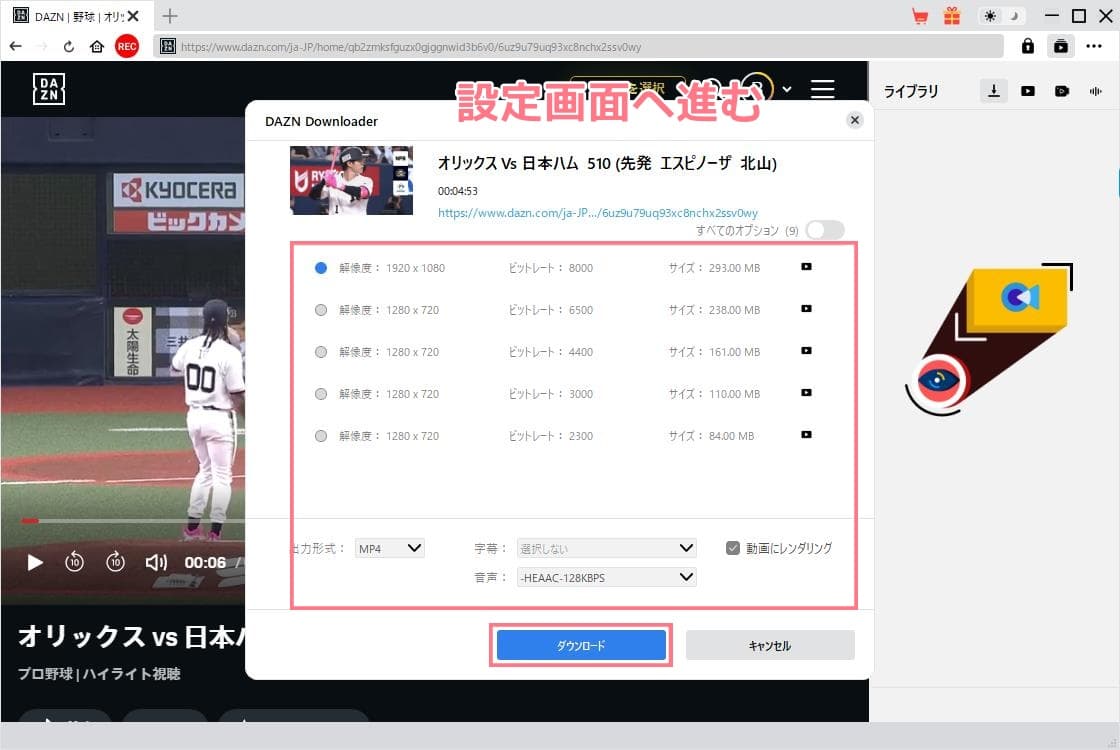This screenshot has width=1120, height=750.
Task: Click the ライブラリ heading
Action: tap(911, 91)
